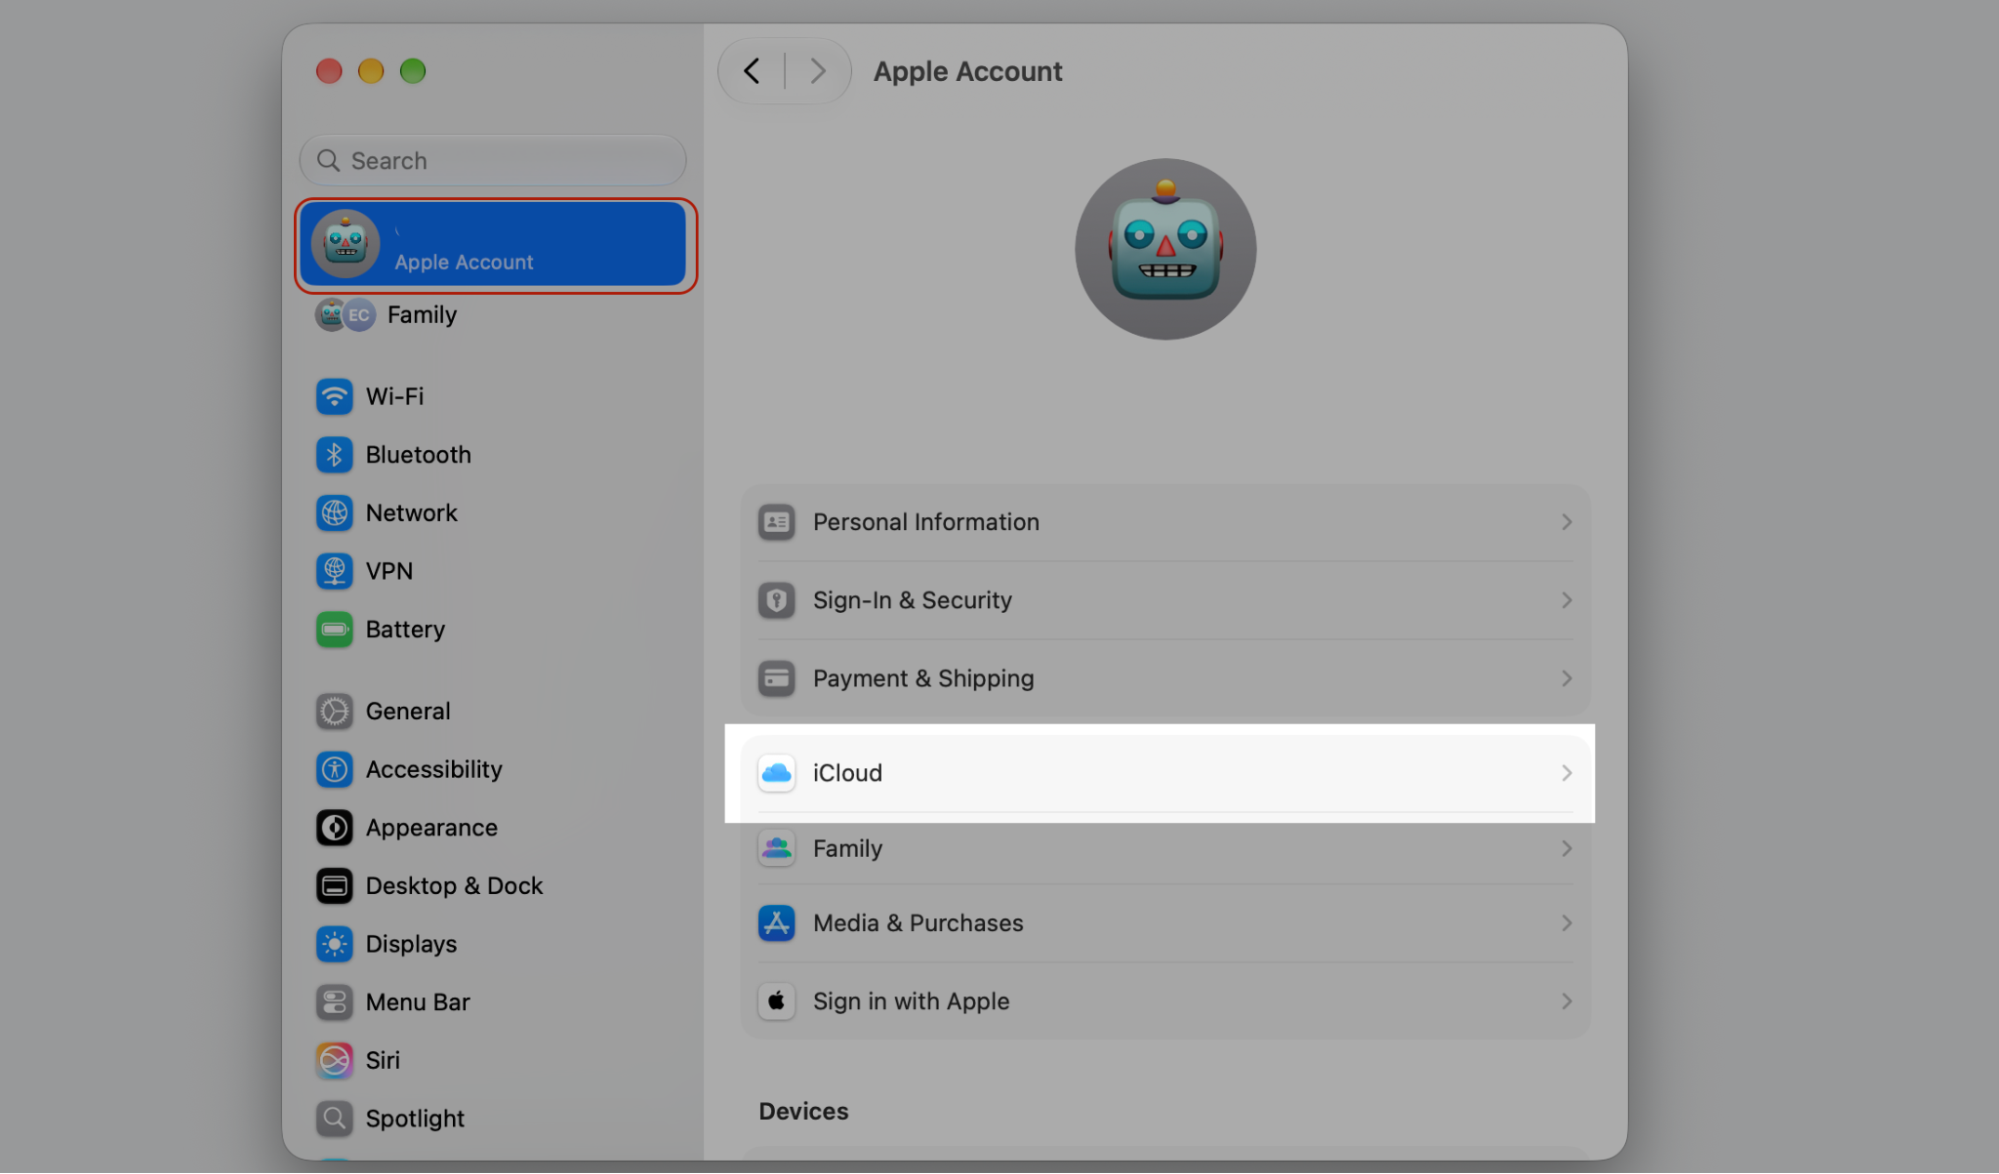Click the robot avatar in sidebar
Screen dimensions: 1999x1174
point(345,244)
